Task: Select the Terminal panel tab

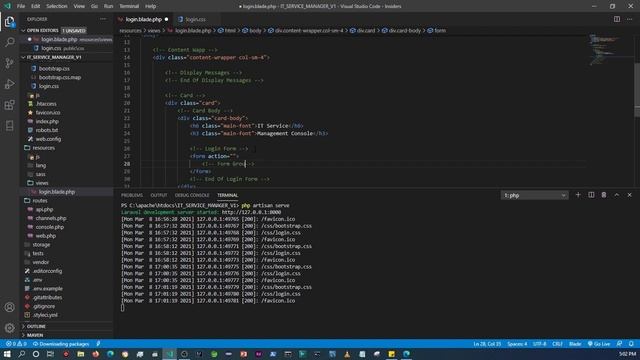Action: click(227, 195)
